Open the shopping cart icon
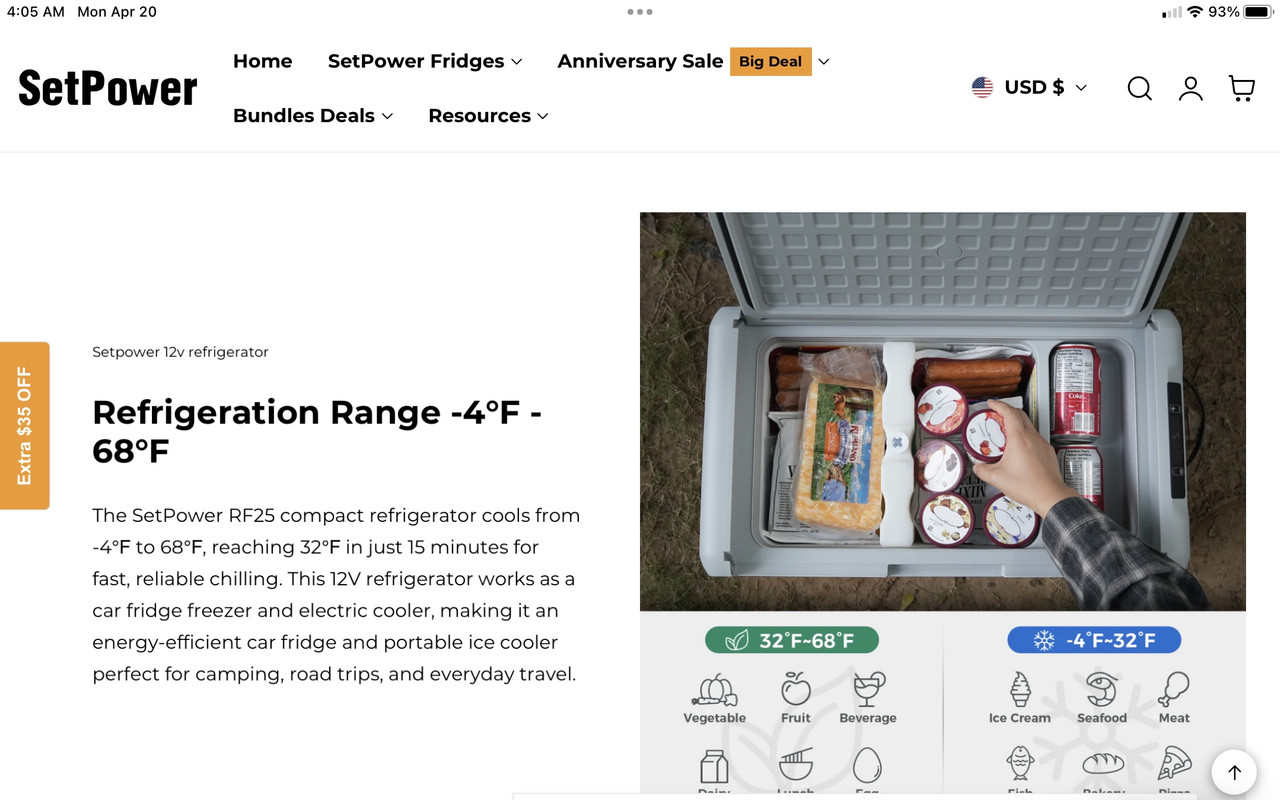 pyautogui.click(x=1242, y=88)
